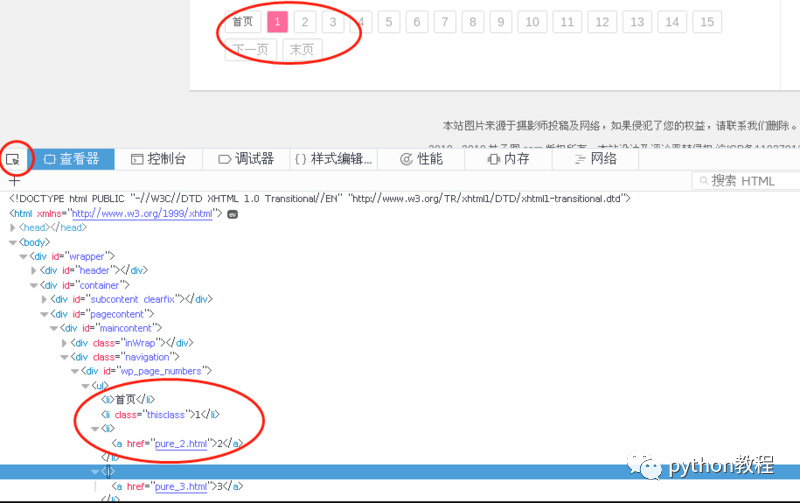Viewport: 800px width, 503px height.
Task: Focus the 搜索 HTML search field
Action: 746,181
